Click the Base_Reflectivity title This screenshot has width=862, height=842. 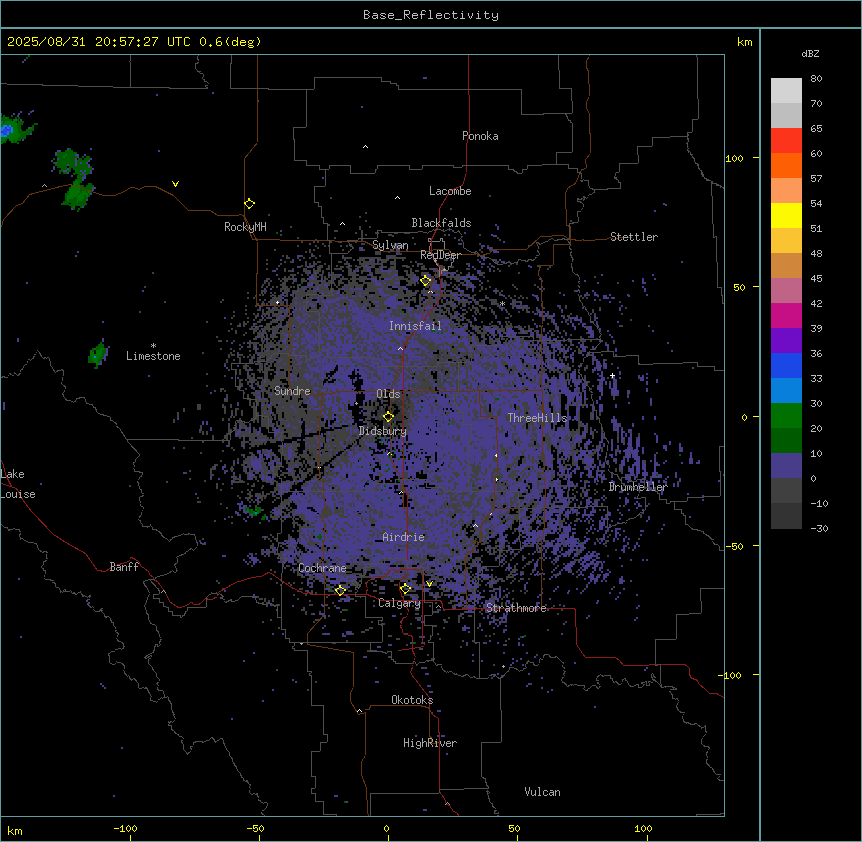click(x=431, y=15)
